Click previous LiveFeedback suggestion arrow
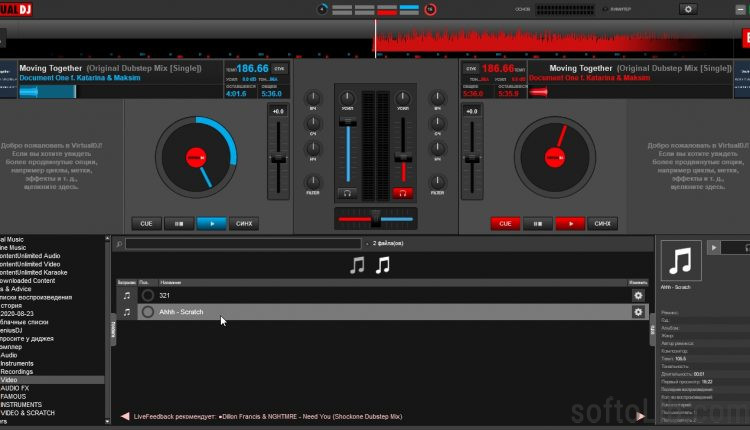Viewport: 750px width, 430px height. point(125,416)
